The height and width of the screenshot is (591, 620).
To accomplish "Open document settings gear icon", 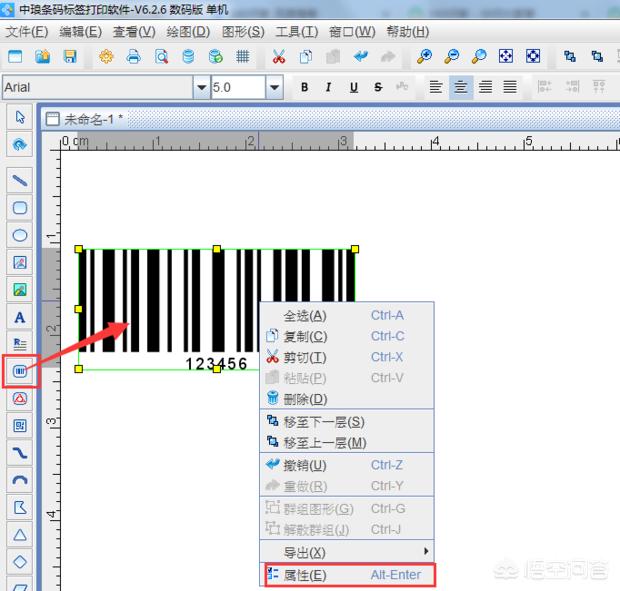I will coord(106,57).
